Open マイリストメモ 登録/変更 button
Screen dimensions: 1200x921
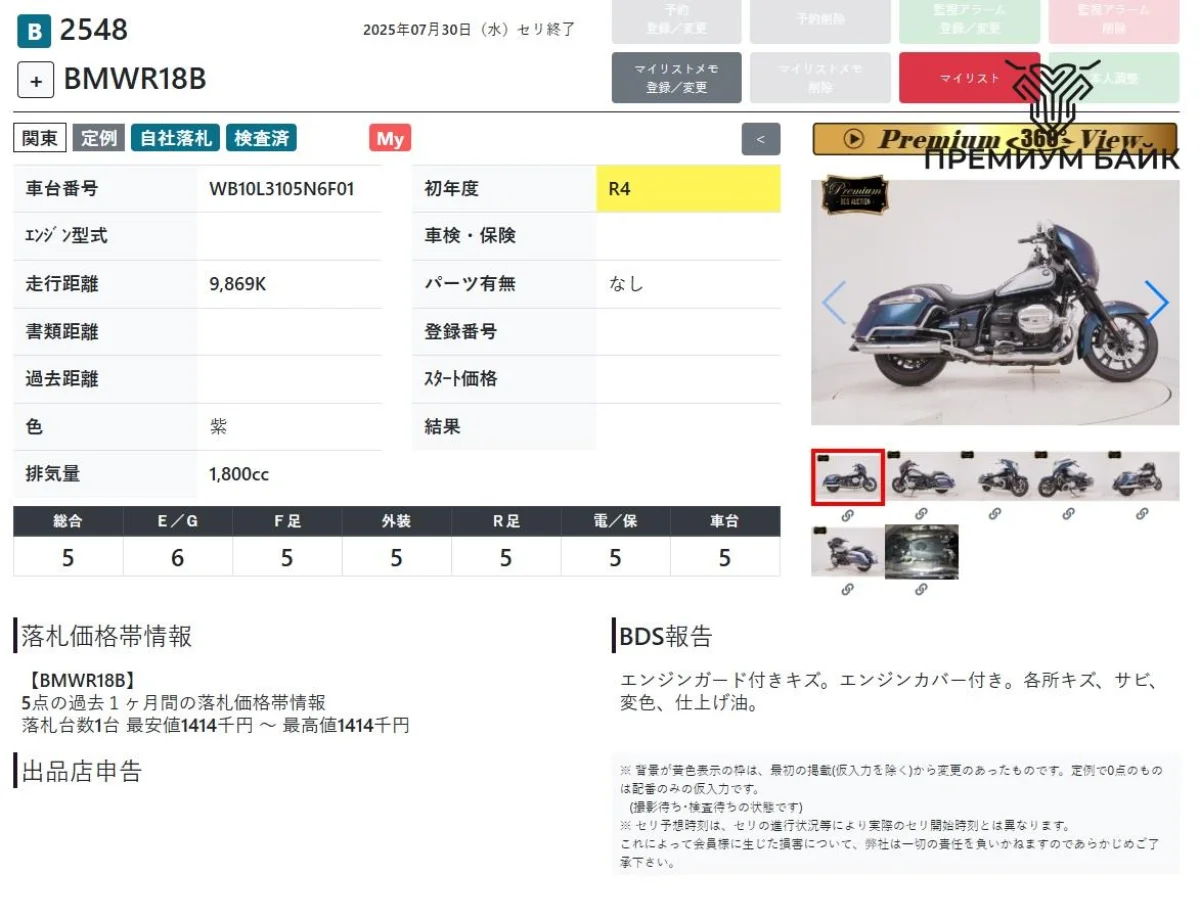[676, 78]
